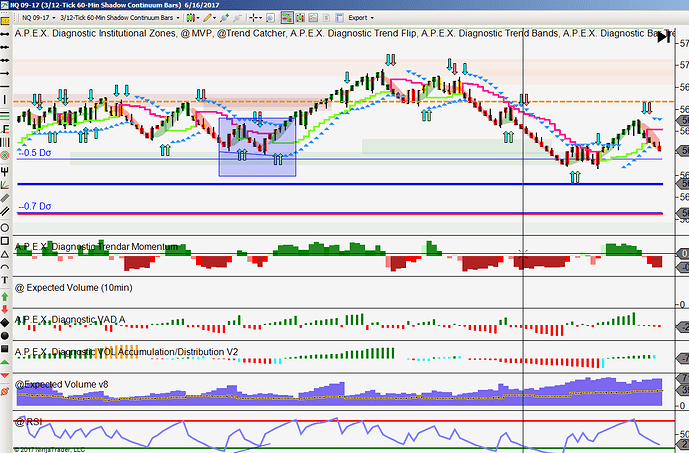689x453 pixels.
Task: Select the Fibonacci Circle tool
Action: tap(5, 155)
